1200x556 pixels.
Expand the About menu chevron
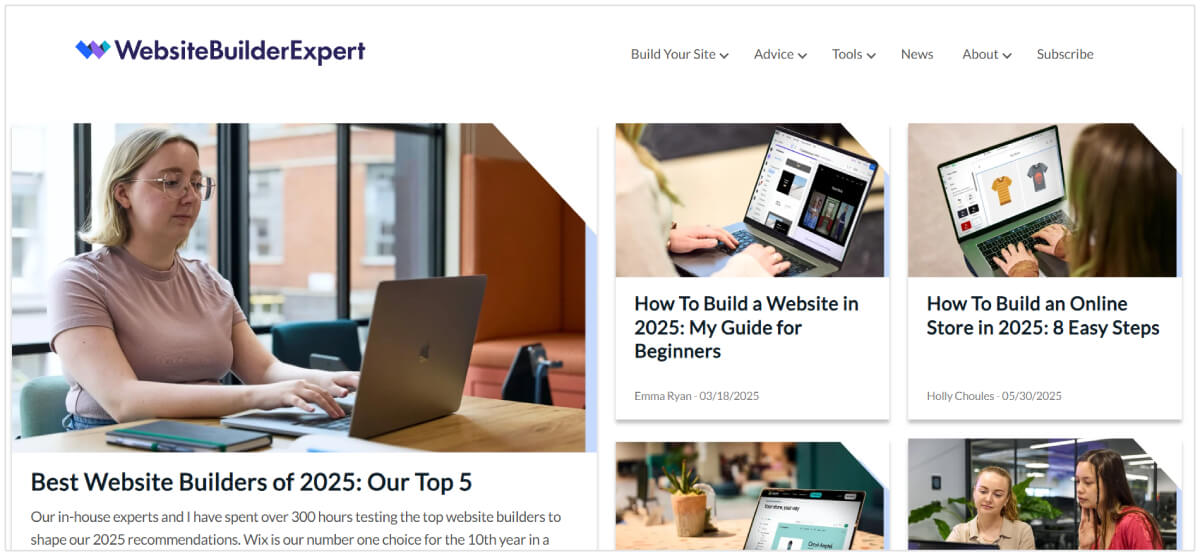(x=1007, y=55)
